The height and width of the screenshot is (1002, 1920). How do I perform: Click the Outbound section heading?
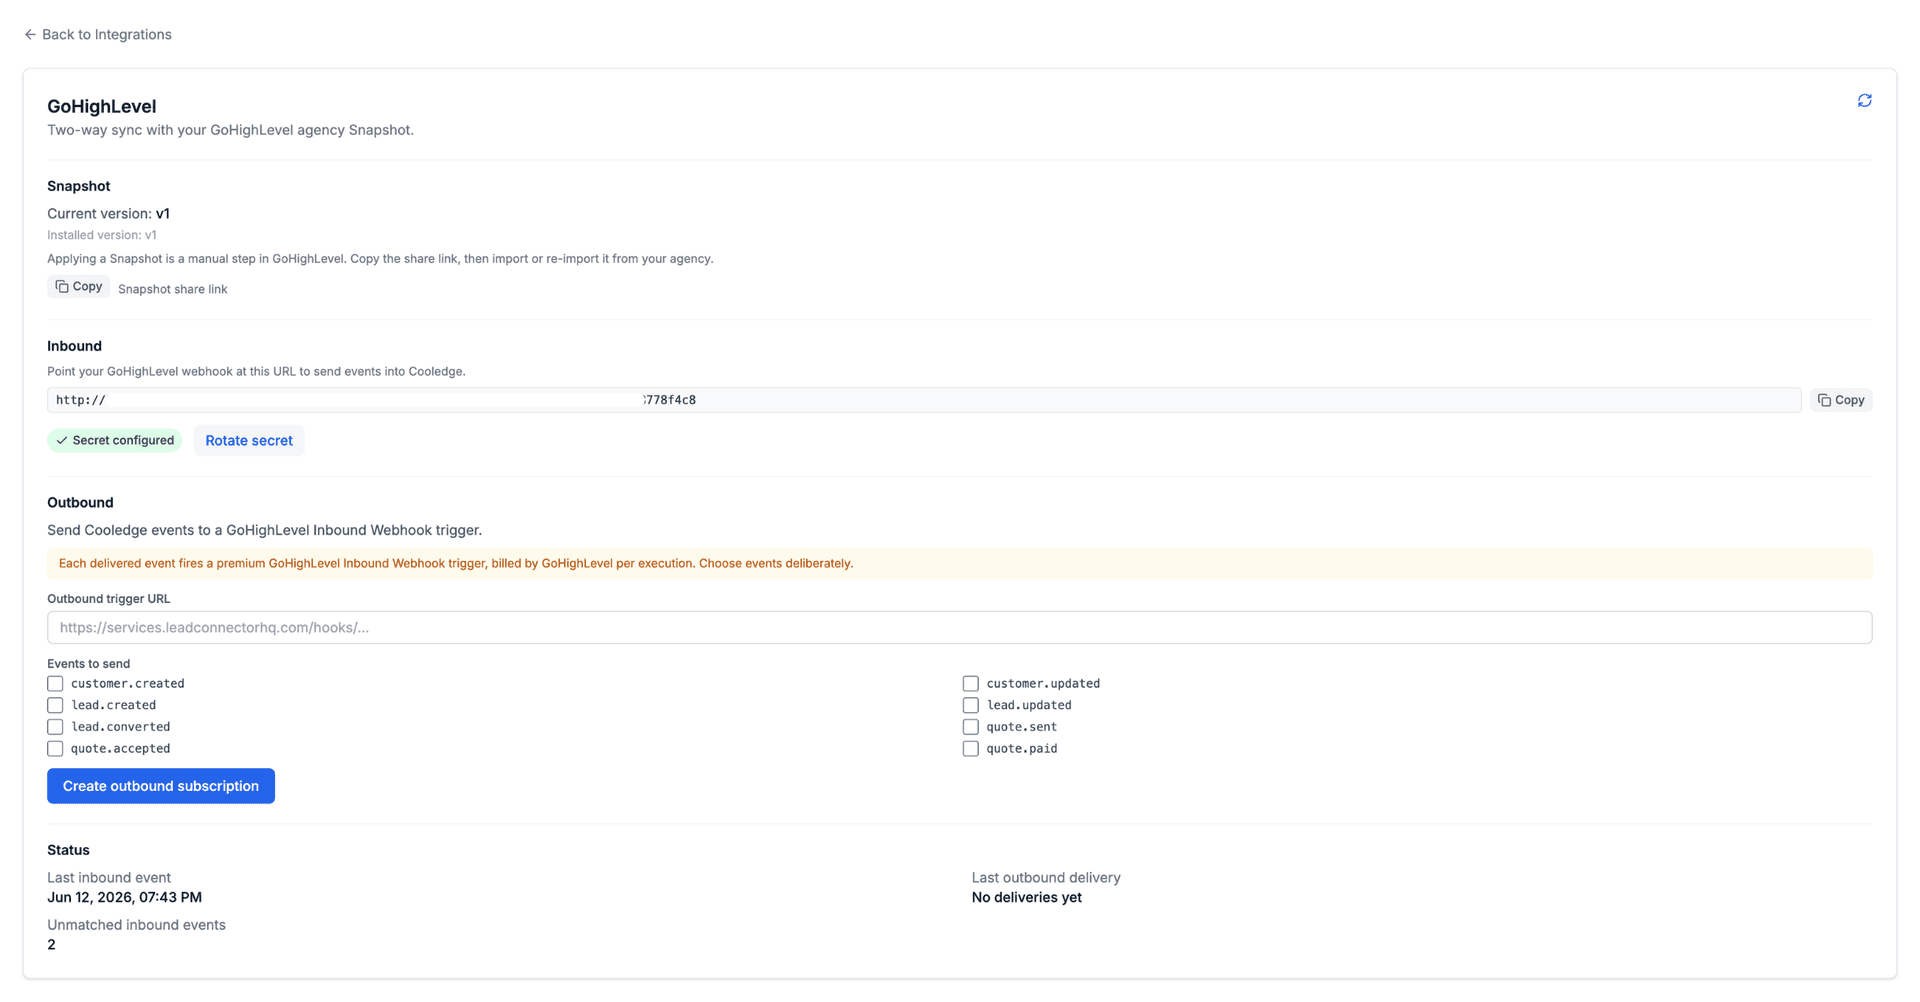(80, 503)
